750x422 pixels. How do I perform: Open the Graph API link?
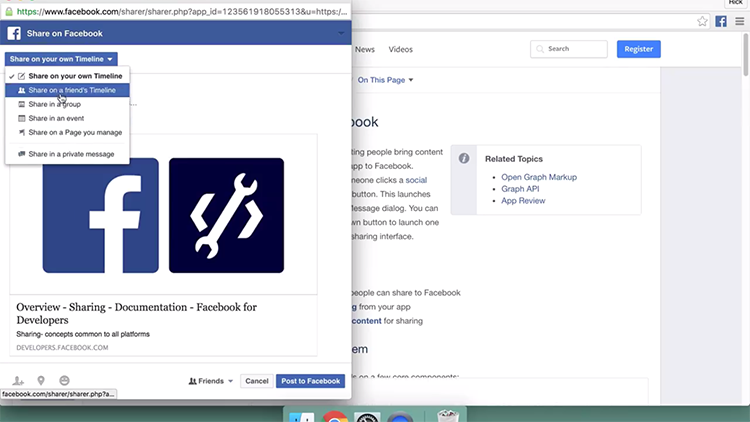point(520,189)
